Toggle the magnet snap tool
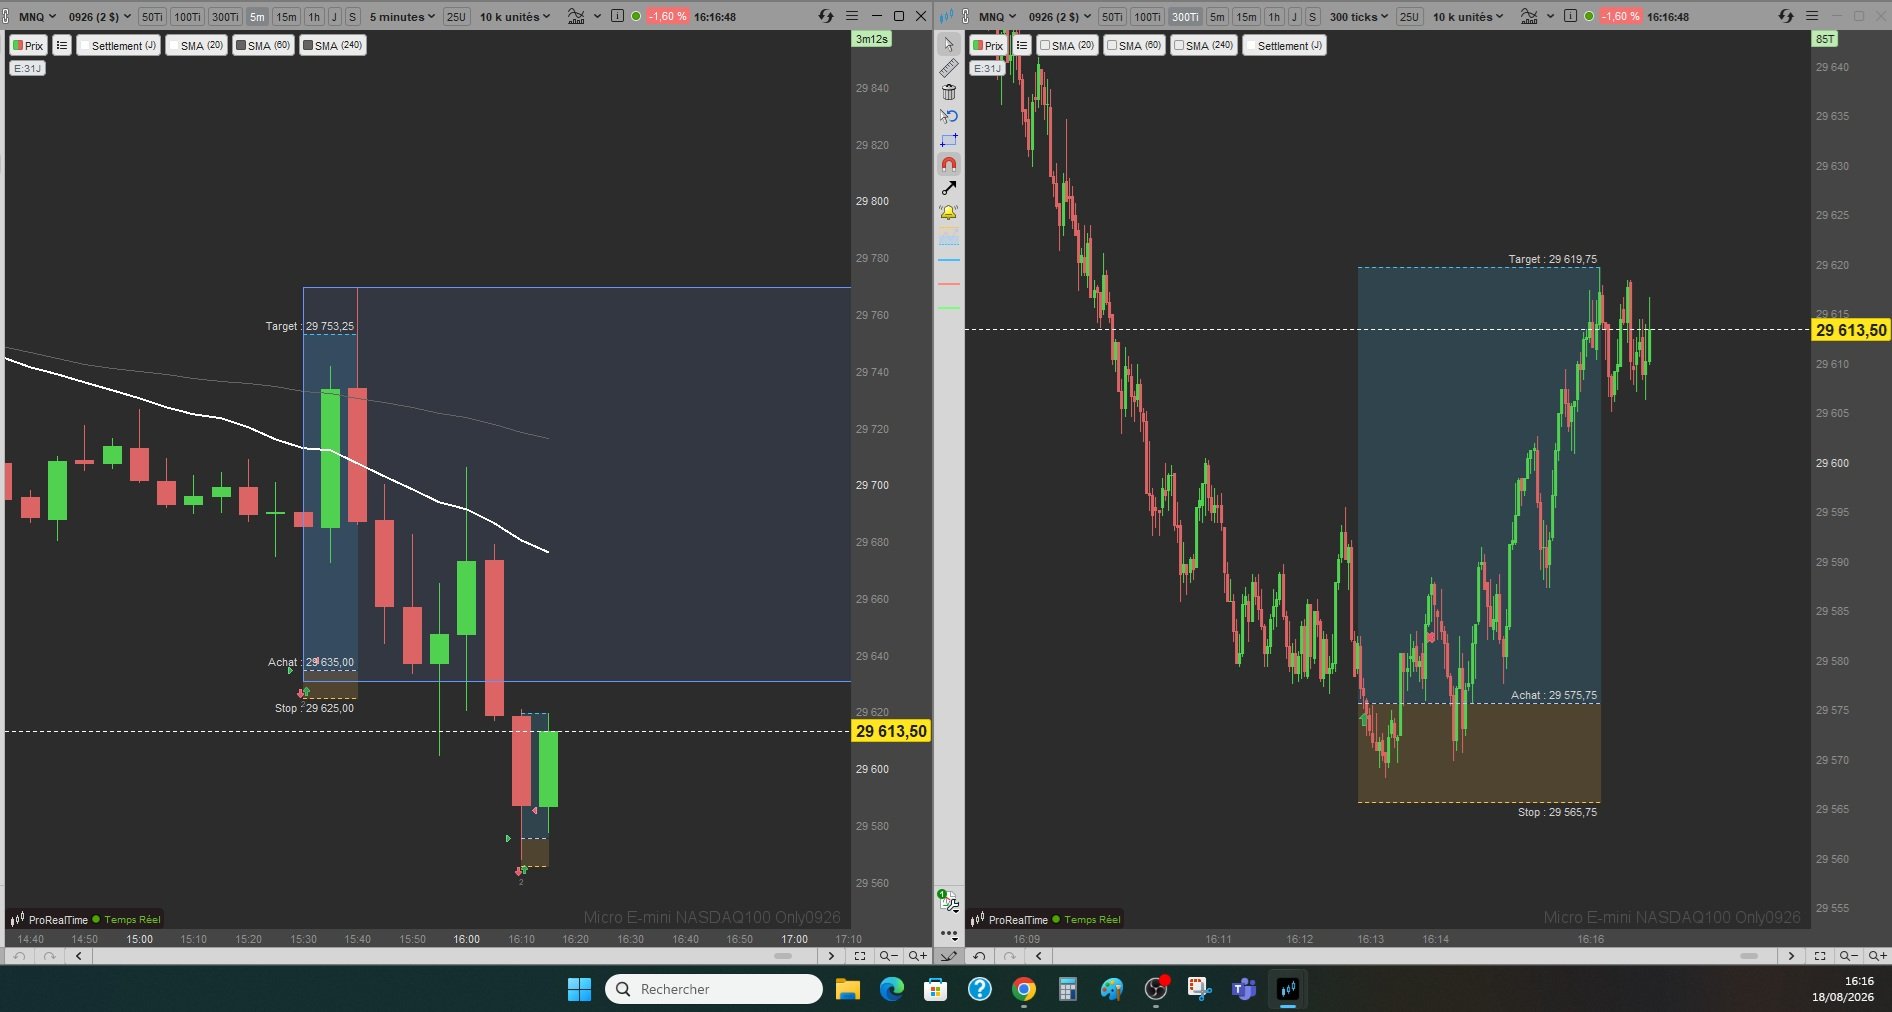The width and height of the screenshot is (1892, 1012). click(x=949, y=164)
